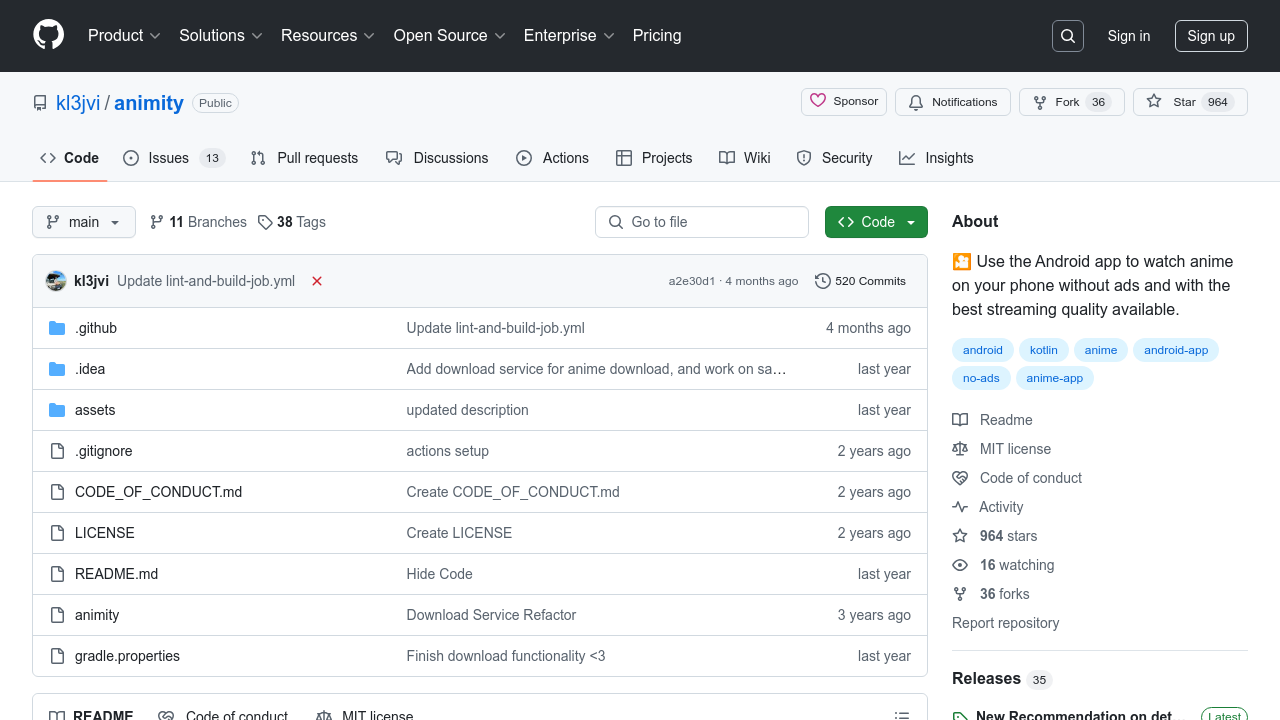Switch to the Actions tab
The width and height of the screenshot is (1280, 720).
[x=552, y=158]
